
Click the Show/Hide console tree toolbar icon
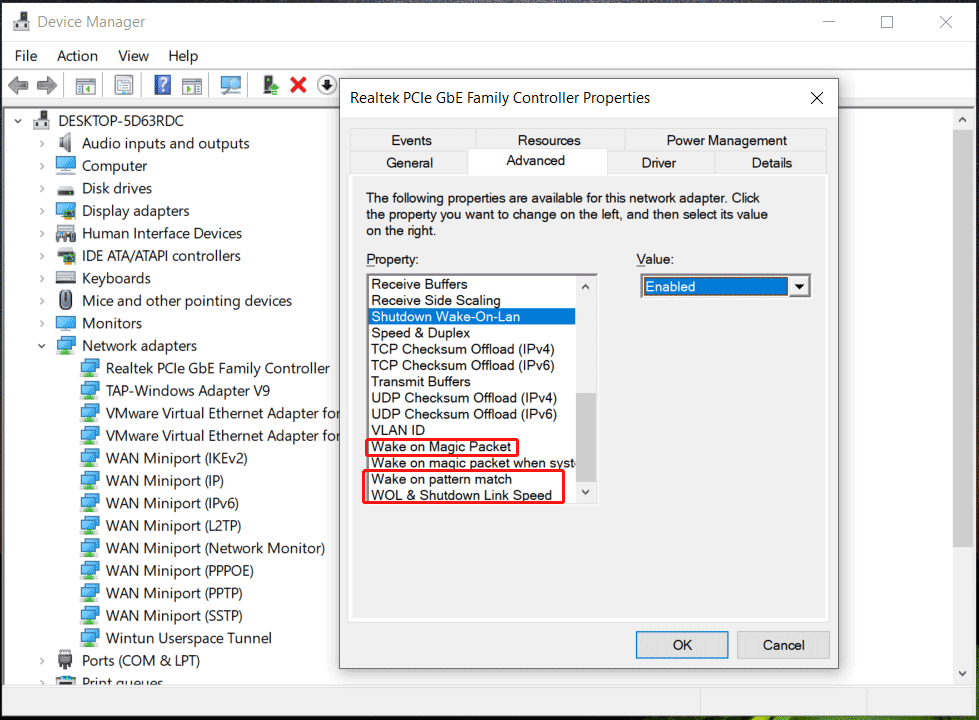tap(85, 86)
